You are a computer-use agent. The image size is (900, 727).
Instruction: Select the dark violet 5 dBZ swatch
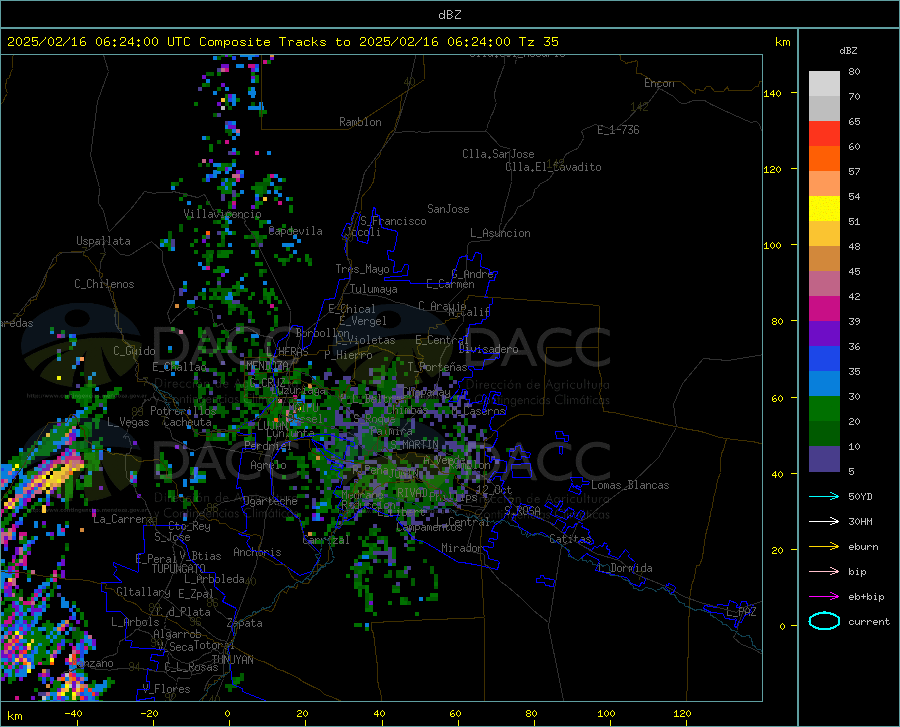tap(824, 458)
